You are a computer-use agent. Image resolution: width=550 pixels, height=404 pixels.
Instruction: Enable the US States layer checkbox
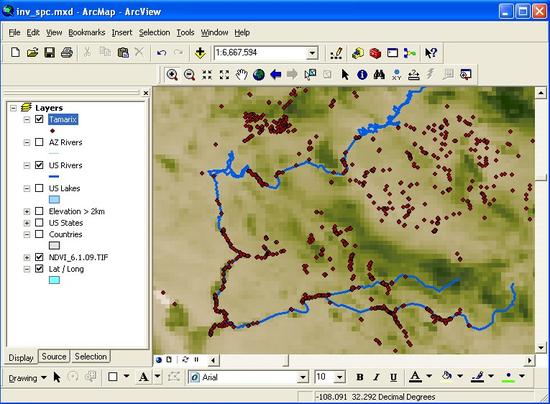(x=39, y=223)
